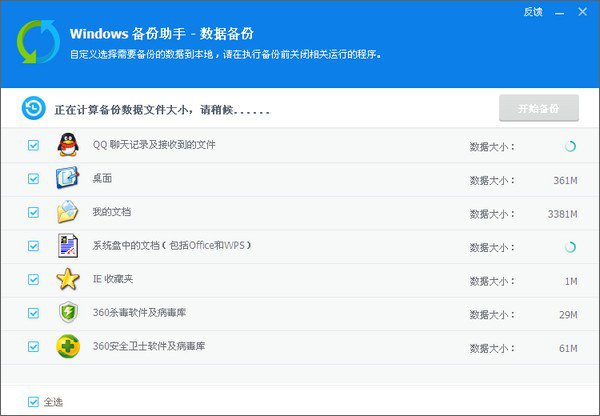Toggle the 全选 select-all checkbox
This screenshot has width=600, height=416.
point(33,402)
